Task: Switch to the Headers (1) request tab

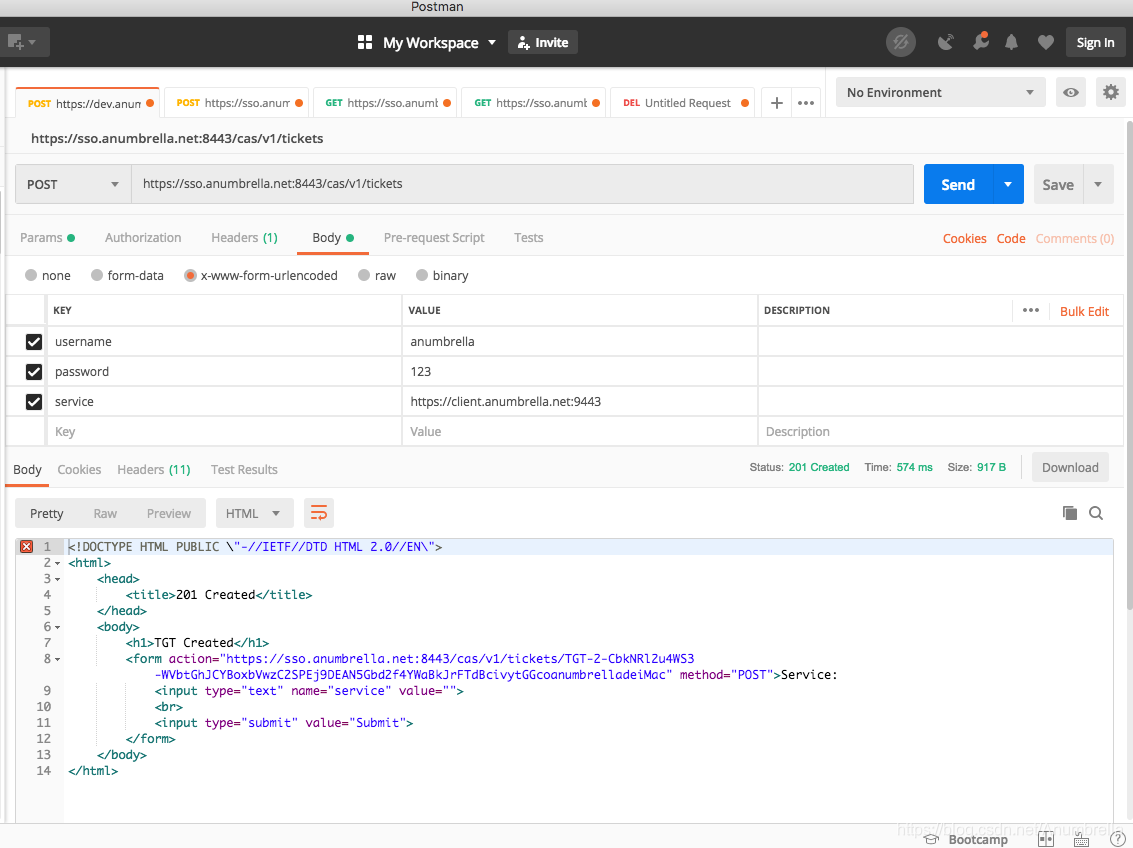Action: (244, 238)
